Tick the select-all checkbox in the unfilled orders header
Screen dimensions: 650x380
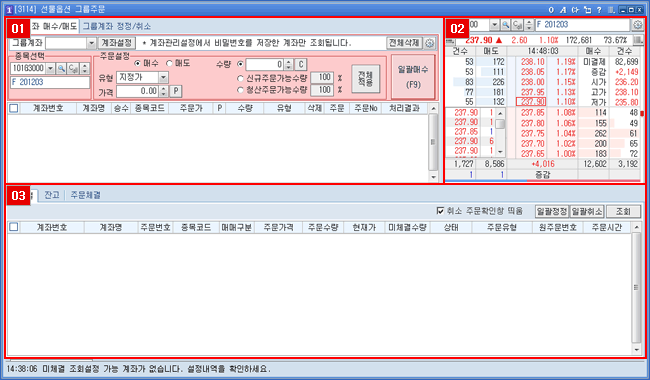pos(14,227)
